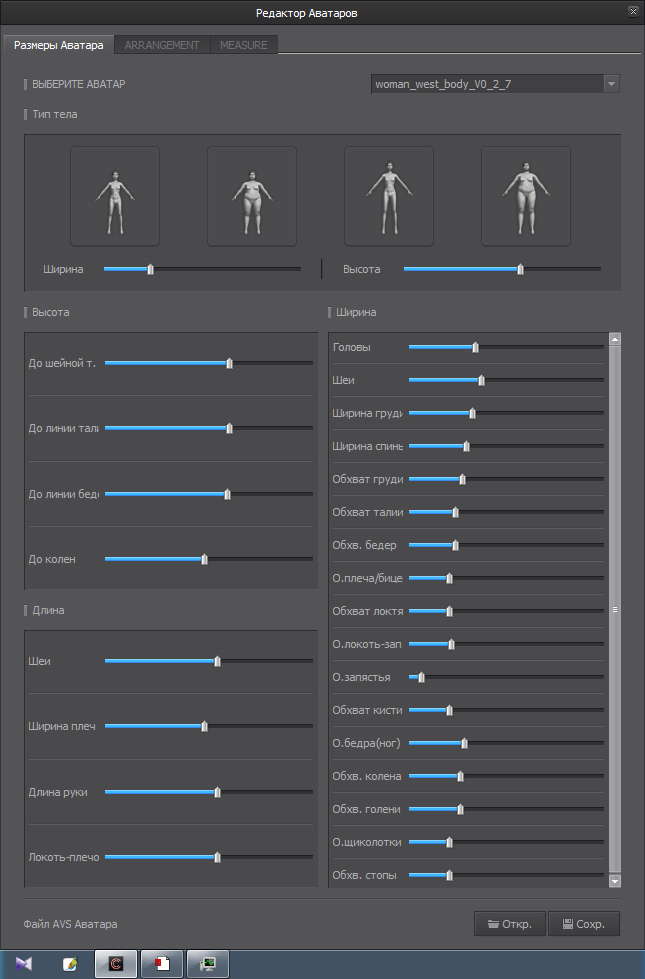The image size is (645, 979).
Task: Click the Файл AVS Аватара label
Action: (x=71, y=924)
